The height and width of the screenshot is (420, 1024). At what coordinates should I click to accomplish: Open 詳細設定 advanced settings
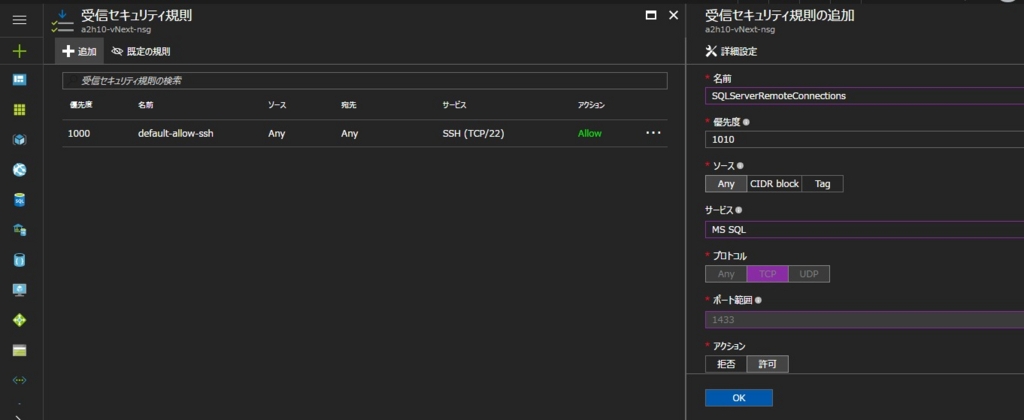(732, 52)
